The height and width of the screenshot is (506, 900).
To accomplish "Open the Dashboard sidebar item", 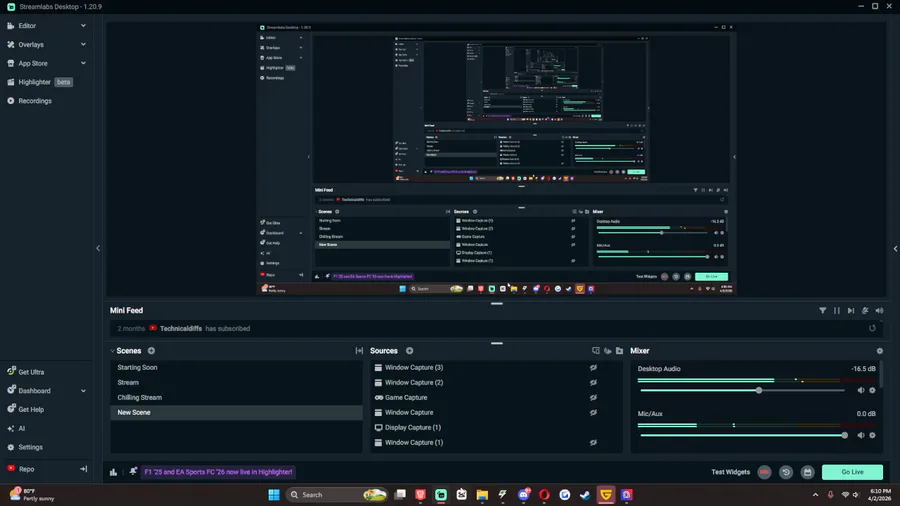I will coord(34,391).
